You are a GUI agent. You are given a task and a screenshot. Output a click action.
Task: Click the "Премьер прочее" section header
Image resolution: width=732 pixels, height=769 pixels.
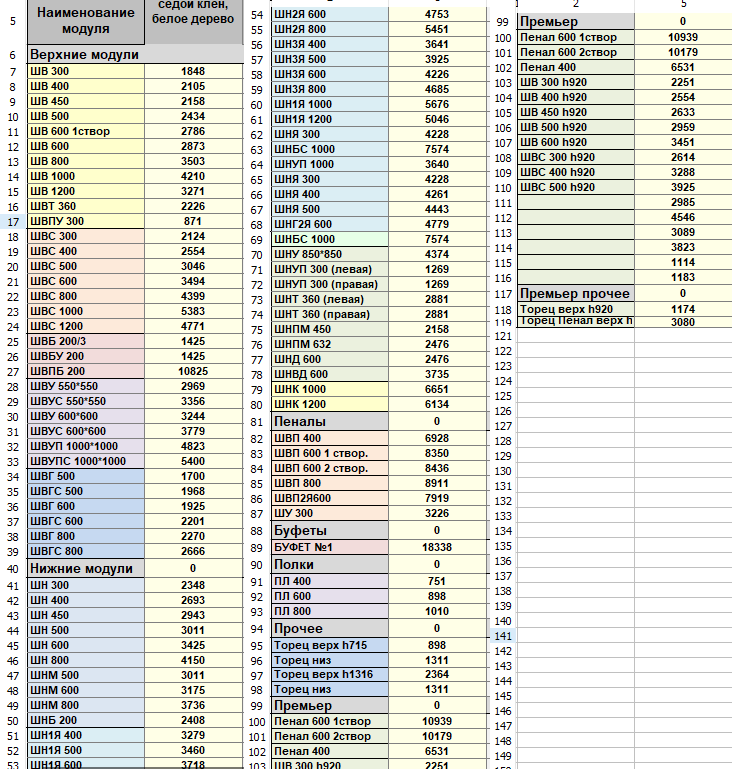click(x=576, y=293)
